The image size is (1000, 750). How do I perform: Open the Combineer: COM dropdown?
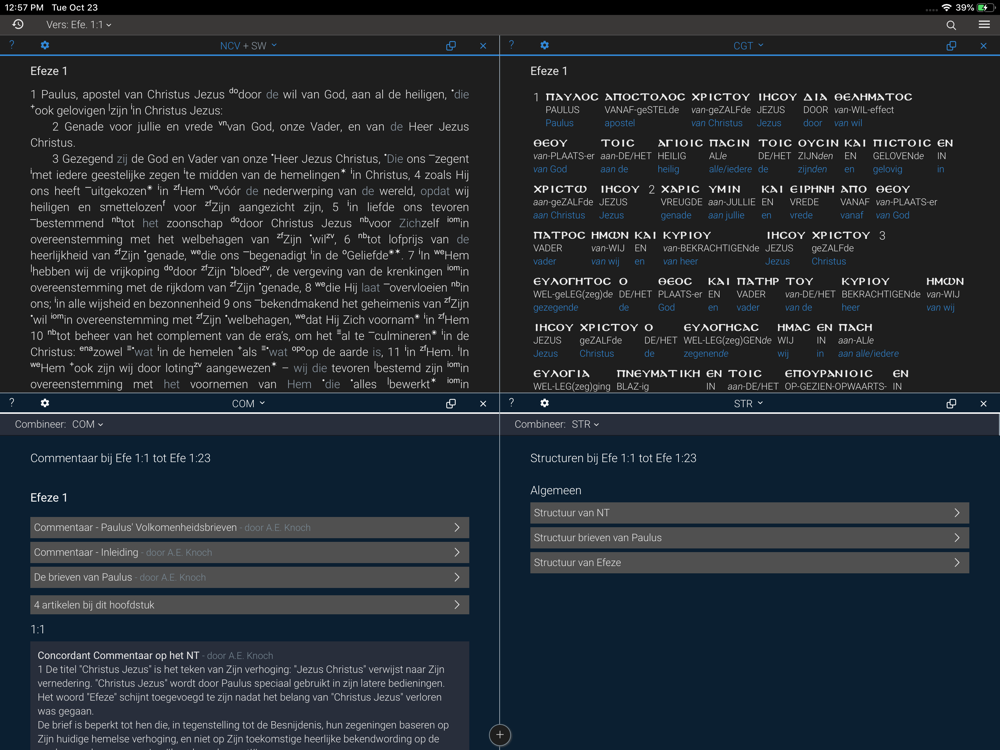(87, 424)
